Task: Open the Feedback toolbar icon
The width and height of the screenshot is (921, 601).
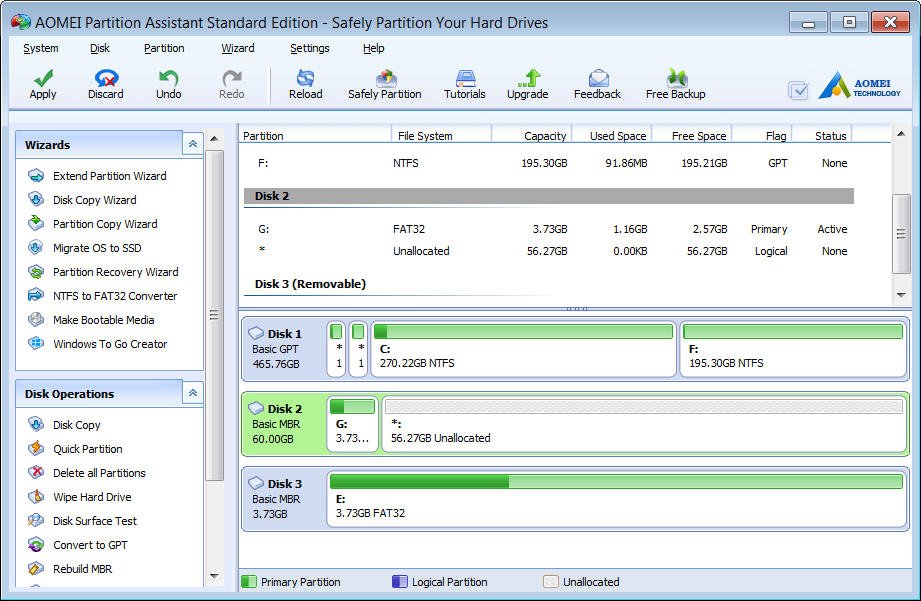Action: coord(598,79)
